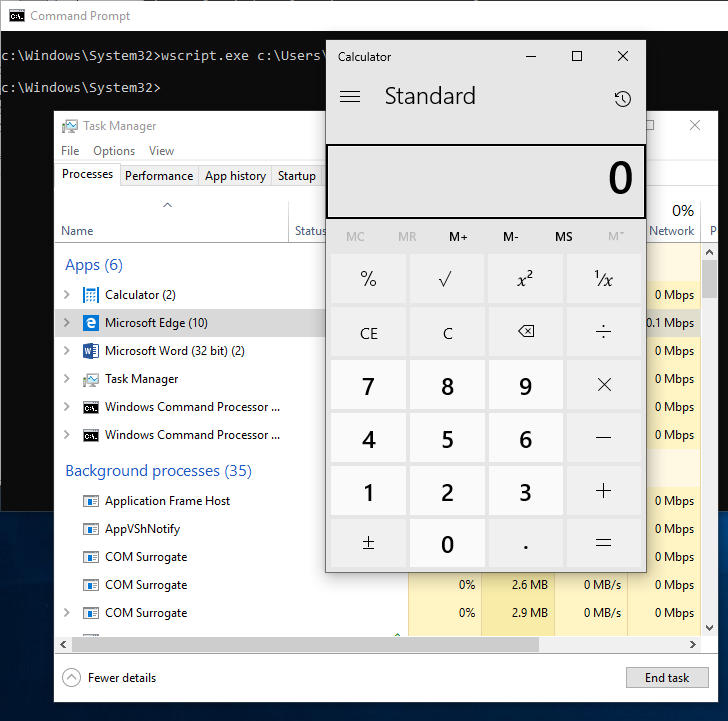Click the plus key
The width and height of the screenshot is (728, 721).
coord(604,490)
